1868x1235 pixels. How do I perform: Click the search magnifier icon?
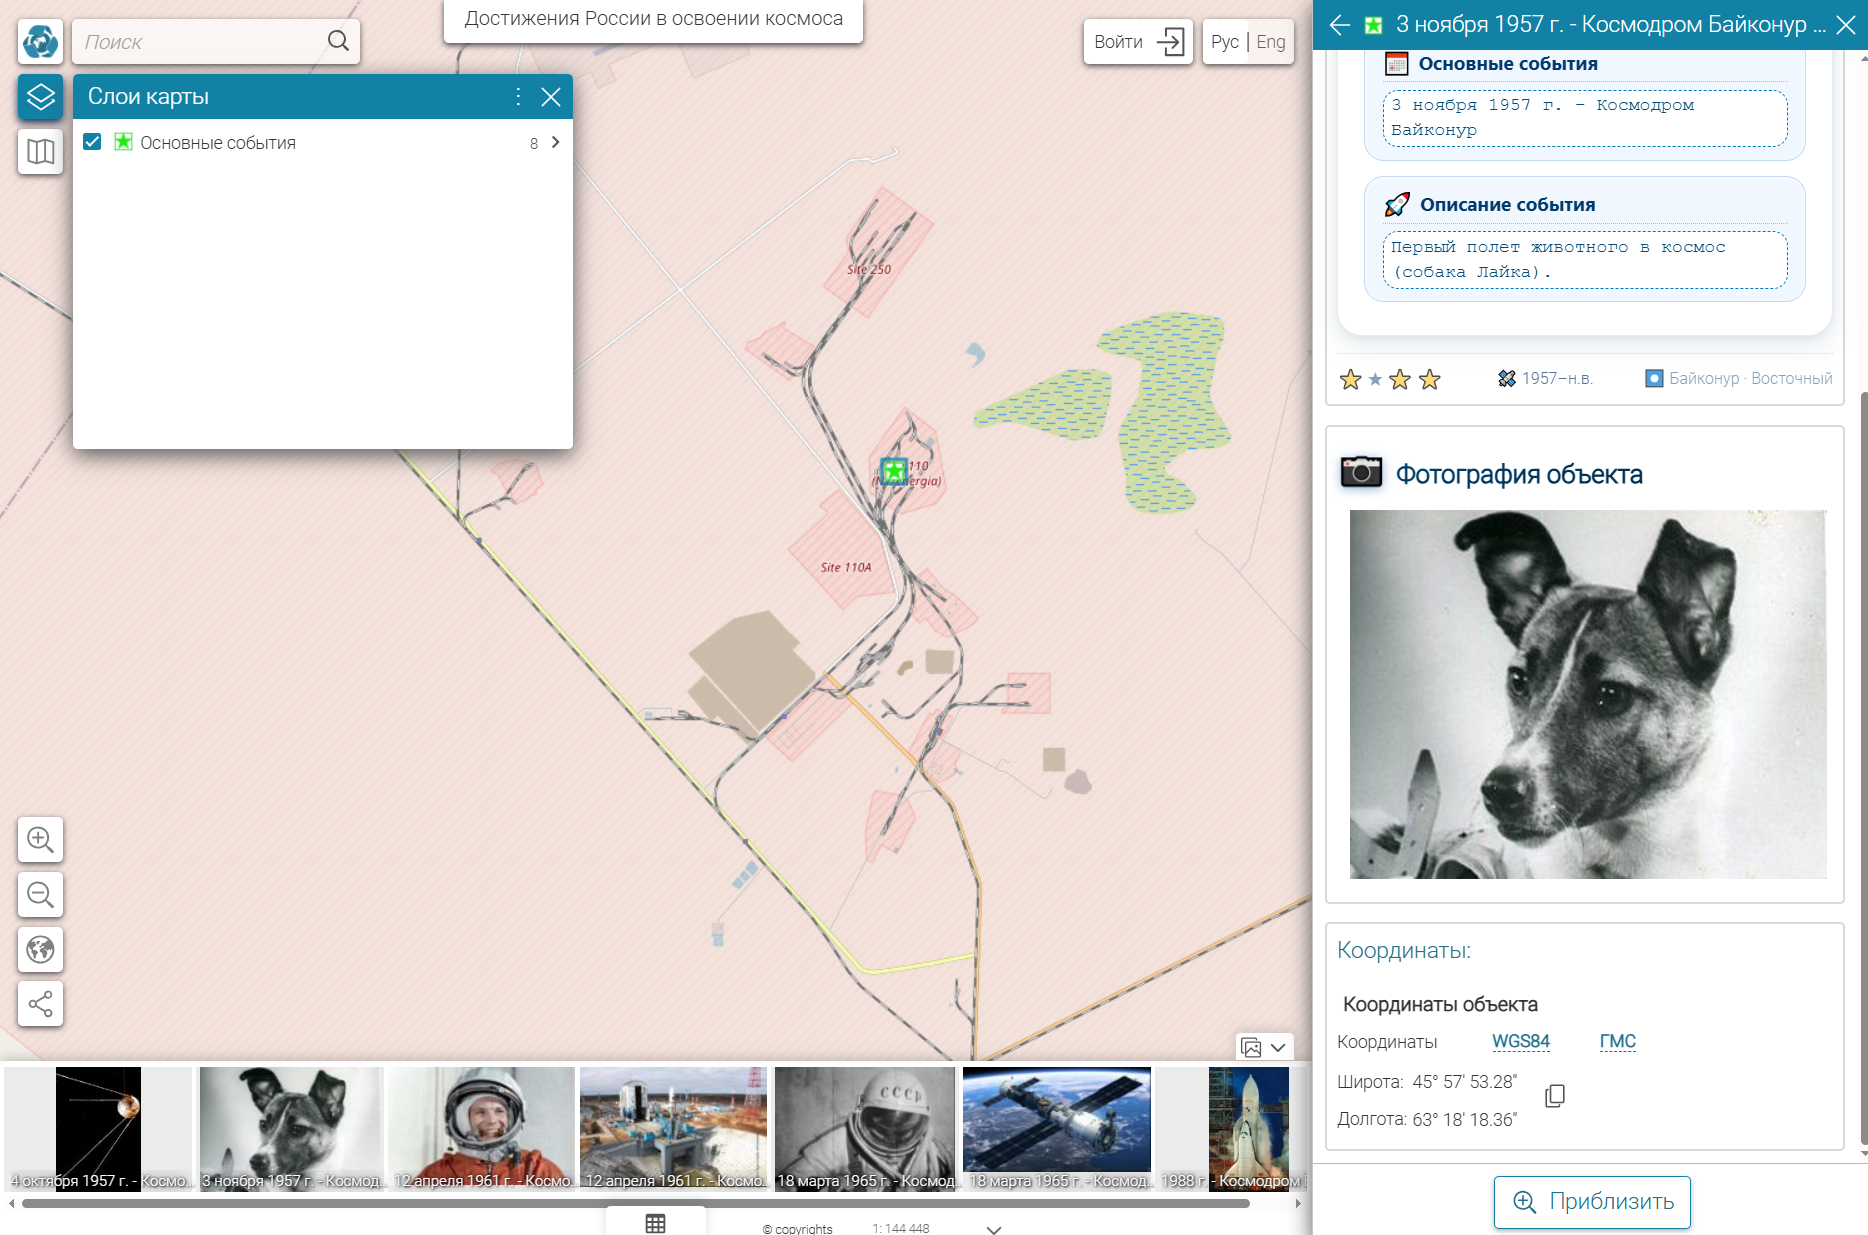(338, 41)
